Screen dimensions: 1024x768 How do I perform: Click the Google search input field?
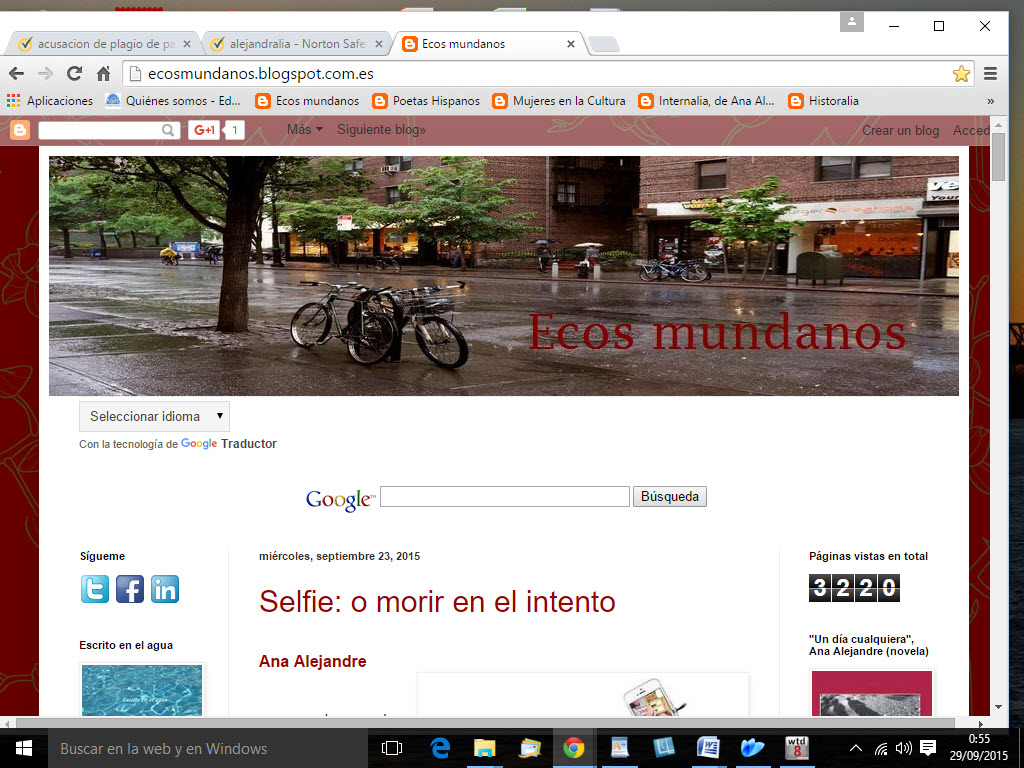point(504,496)
